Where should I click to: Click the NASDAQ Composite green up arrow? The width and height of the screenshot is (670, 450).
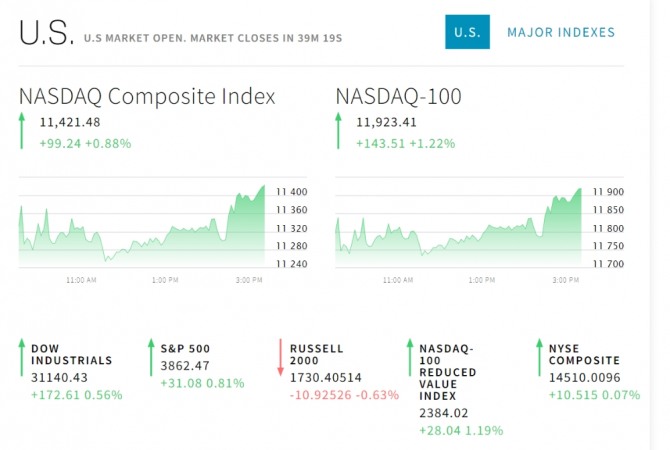(x=22, y=132)
